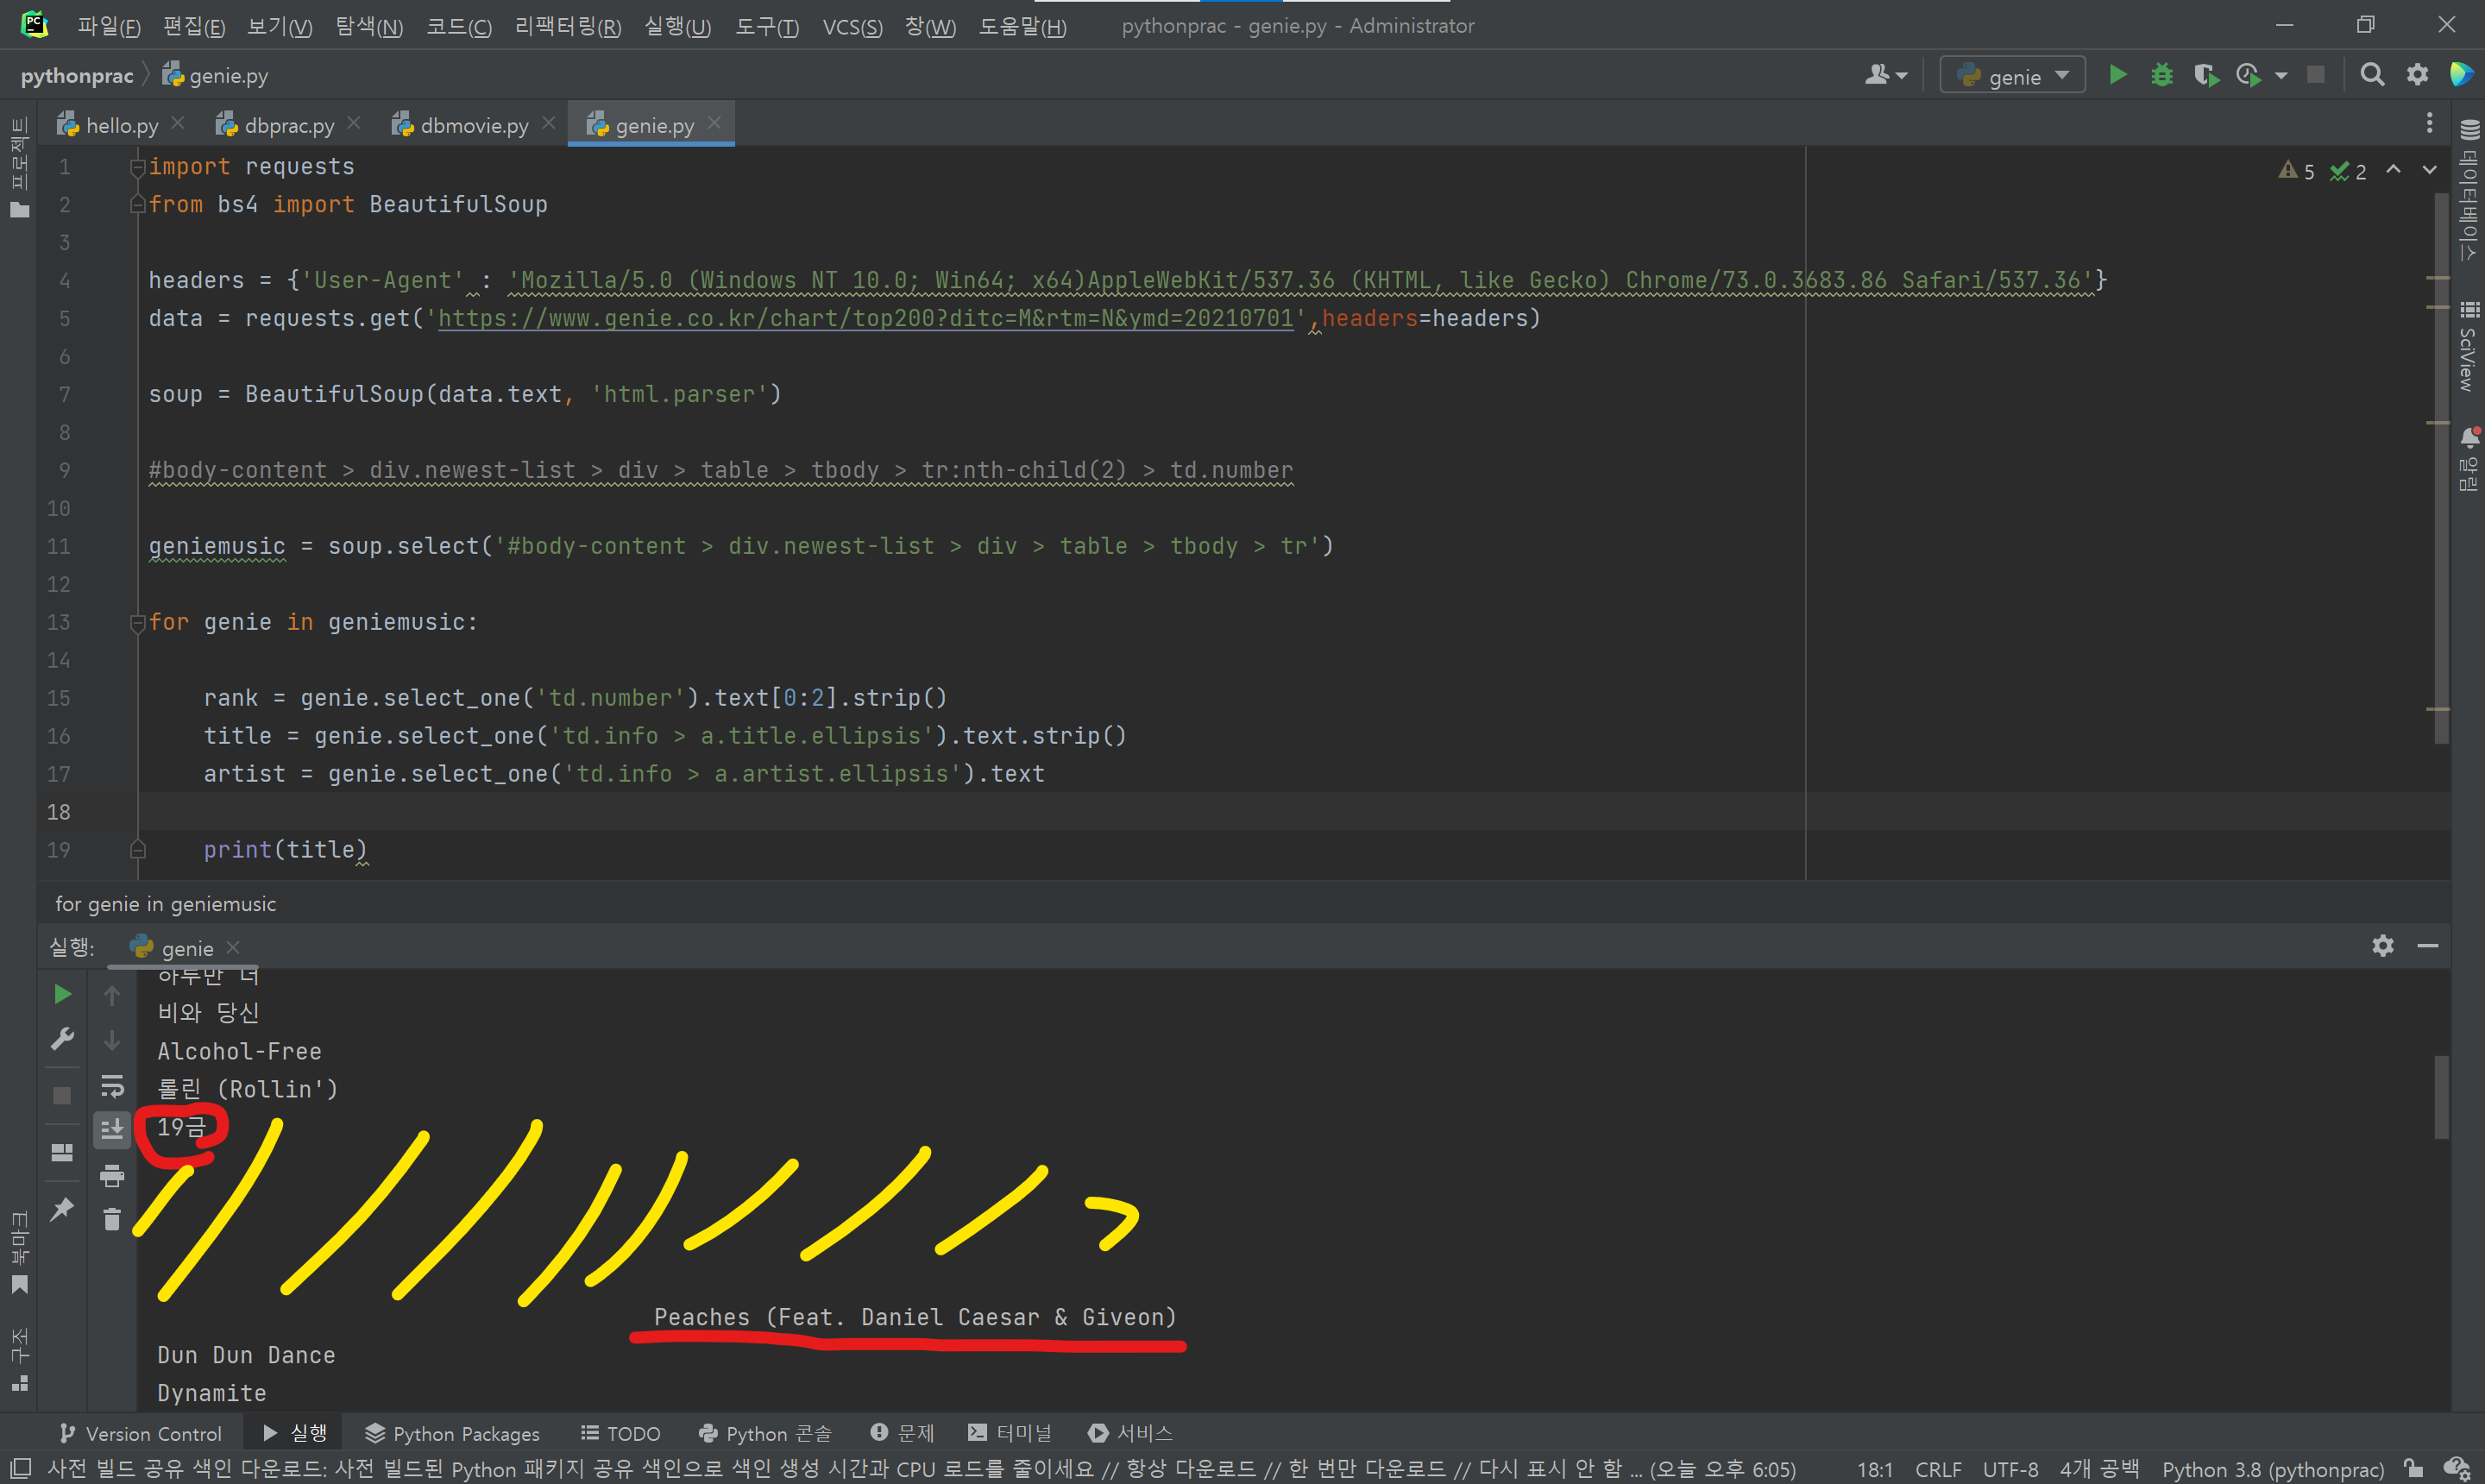
Task: Click the warnings count indicator showing 5
Action: 2296,171
